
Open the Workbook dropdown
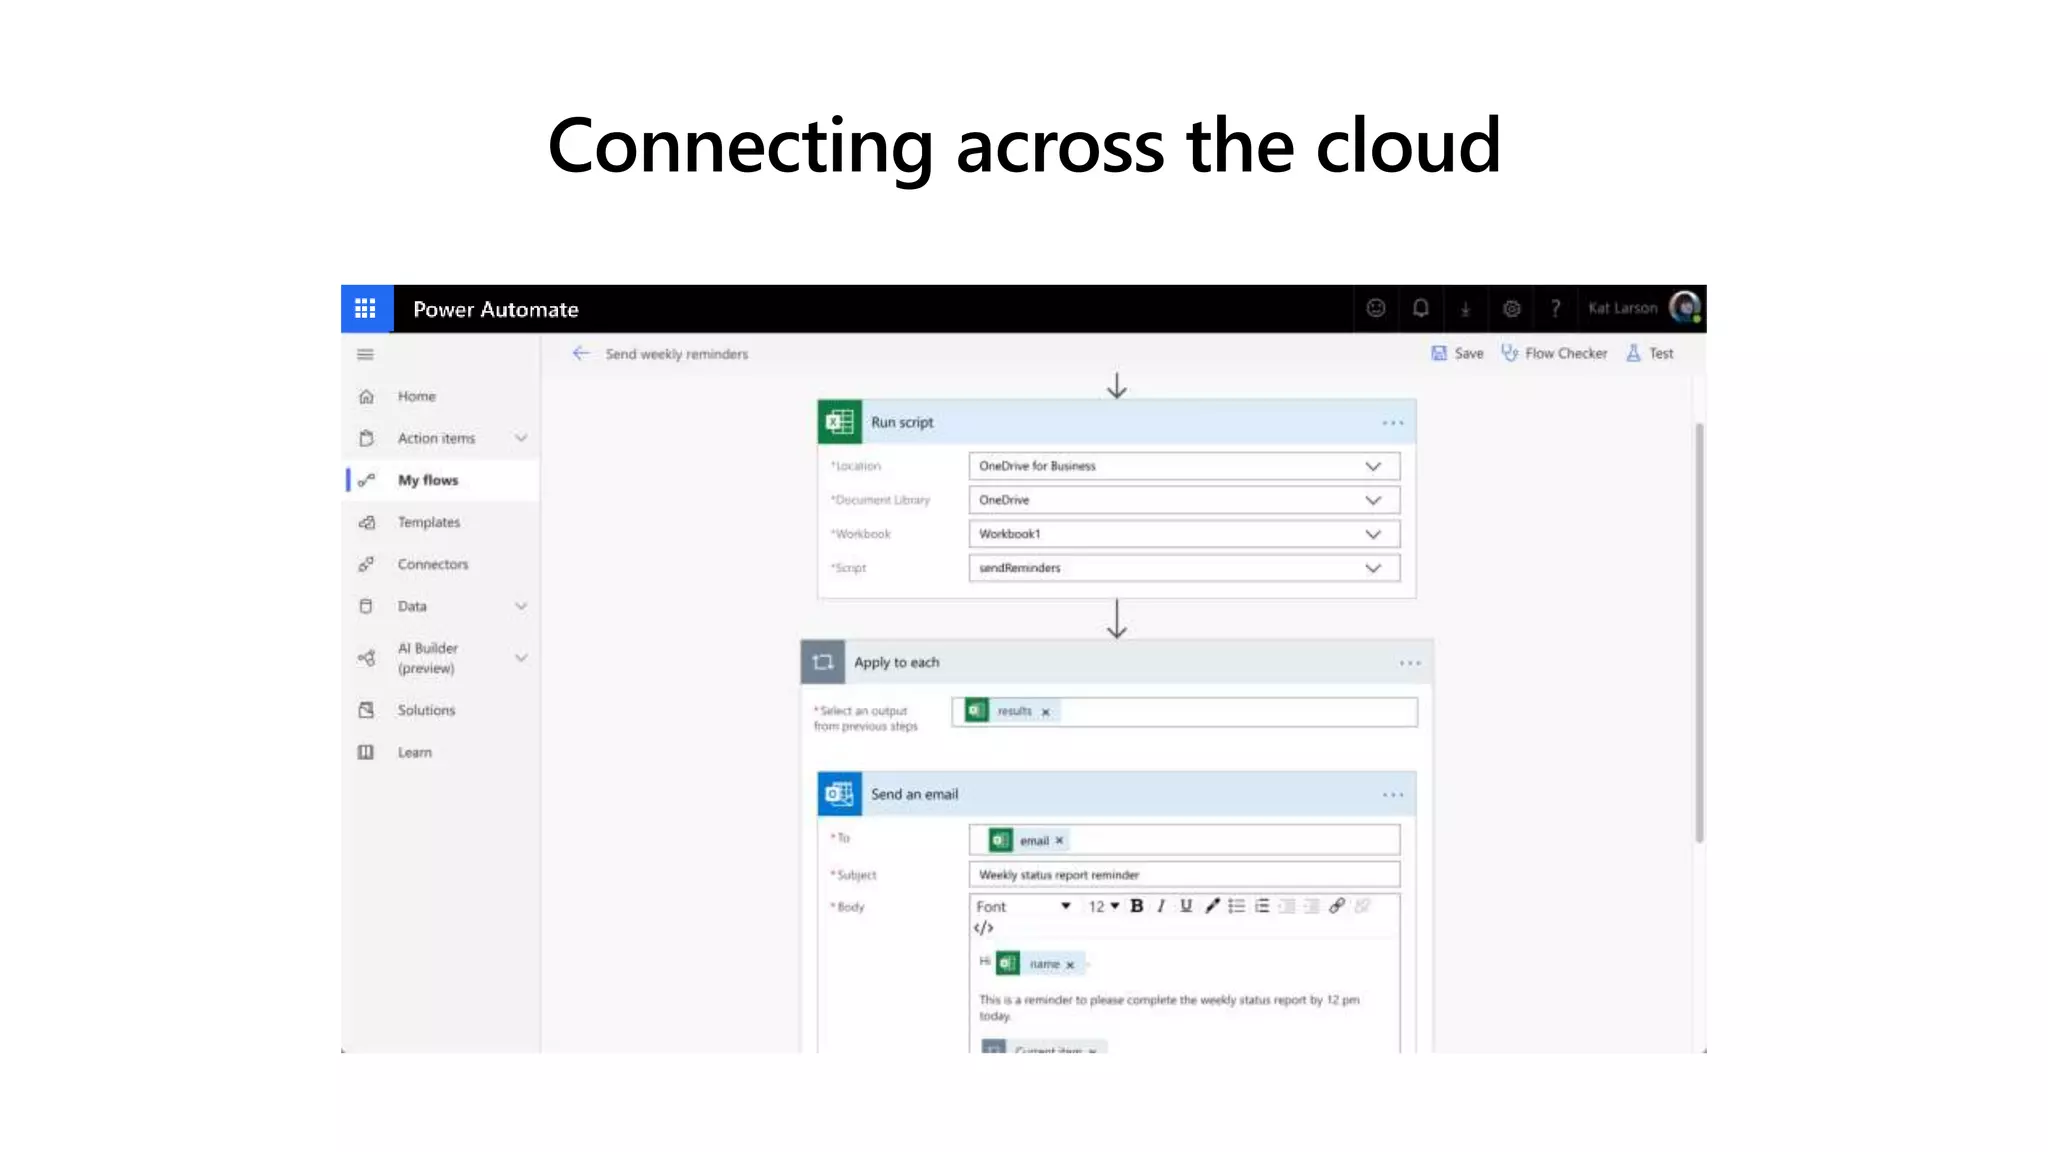(1184, 534)
